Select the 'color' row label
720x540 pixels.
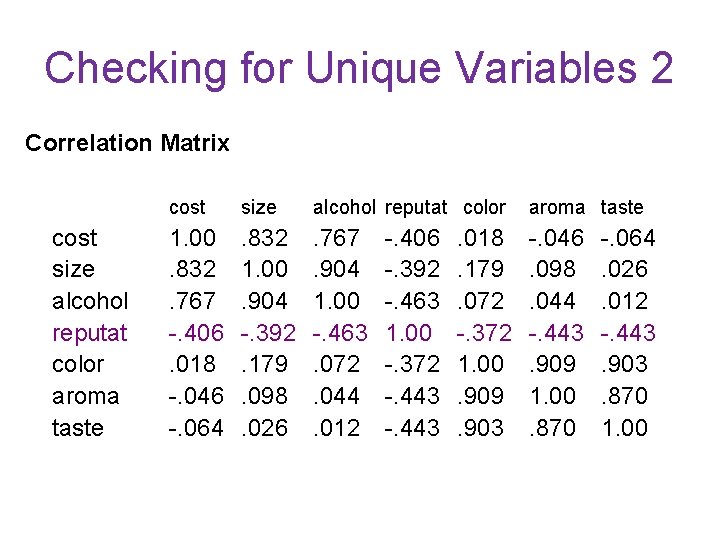pos(78,364)
